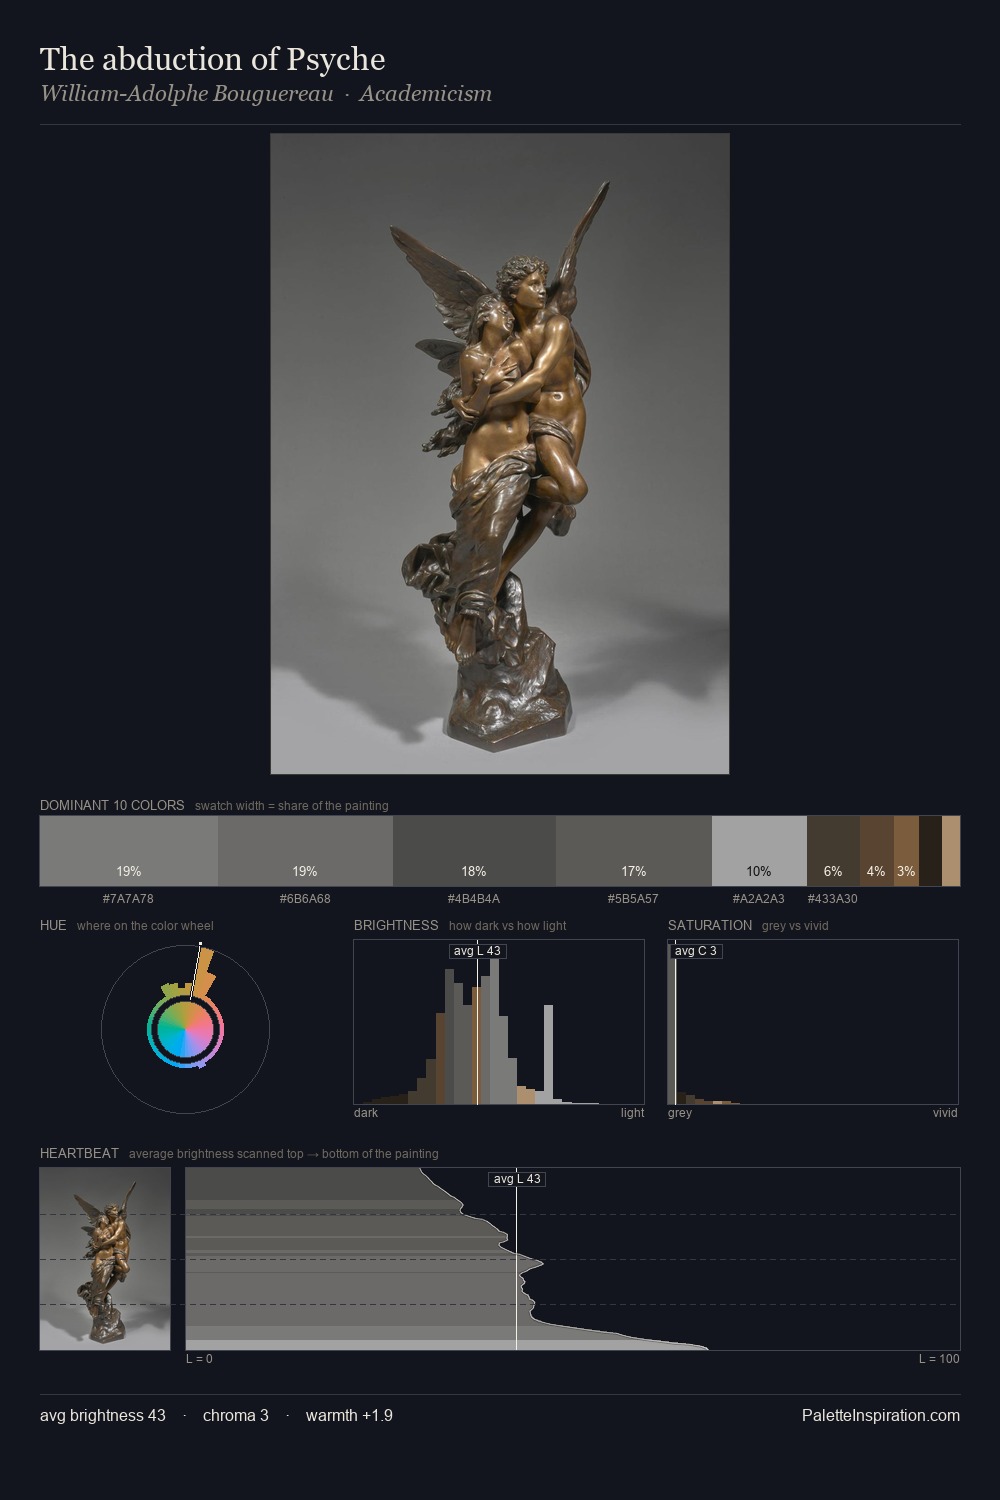Select the 19% swatch labeled #6B6A68
1000x1500 pixels.
tap(305, 851)
